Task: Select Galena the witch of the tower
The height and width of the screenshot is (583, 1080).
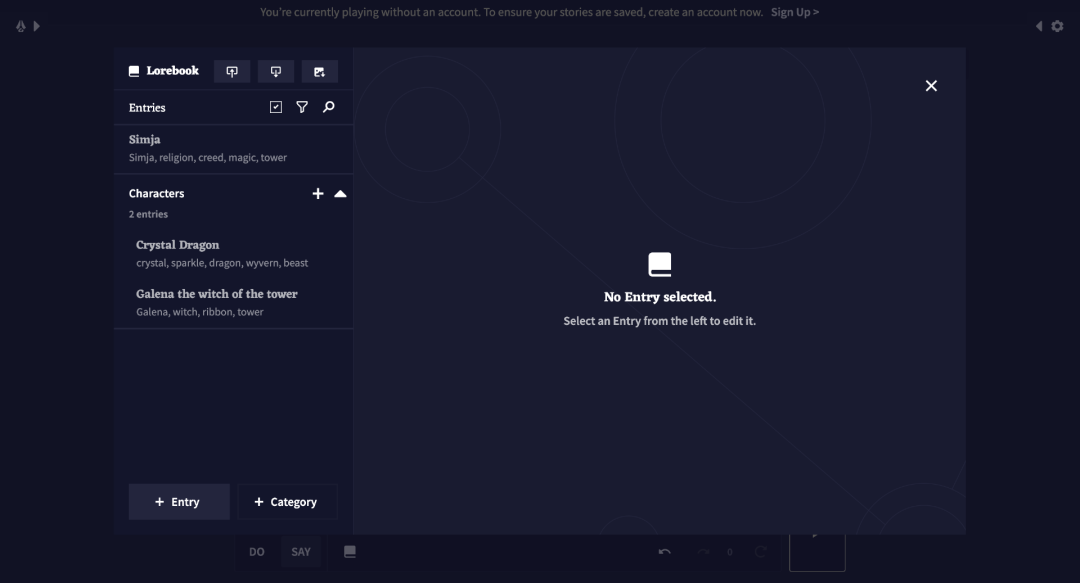Action: click(233, 302)
